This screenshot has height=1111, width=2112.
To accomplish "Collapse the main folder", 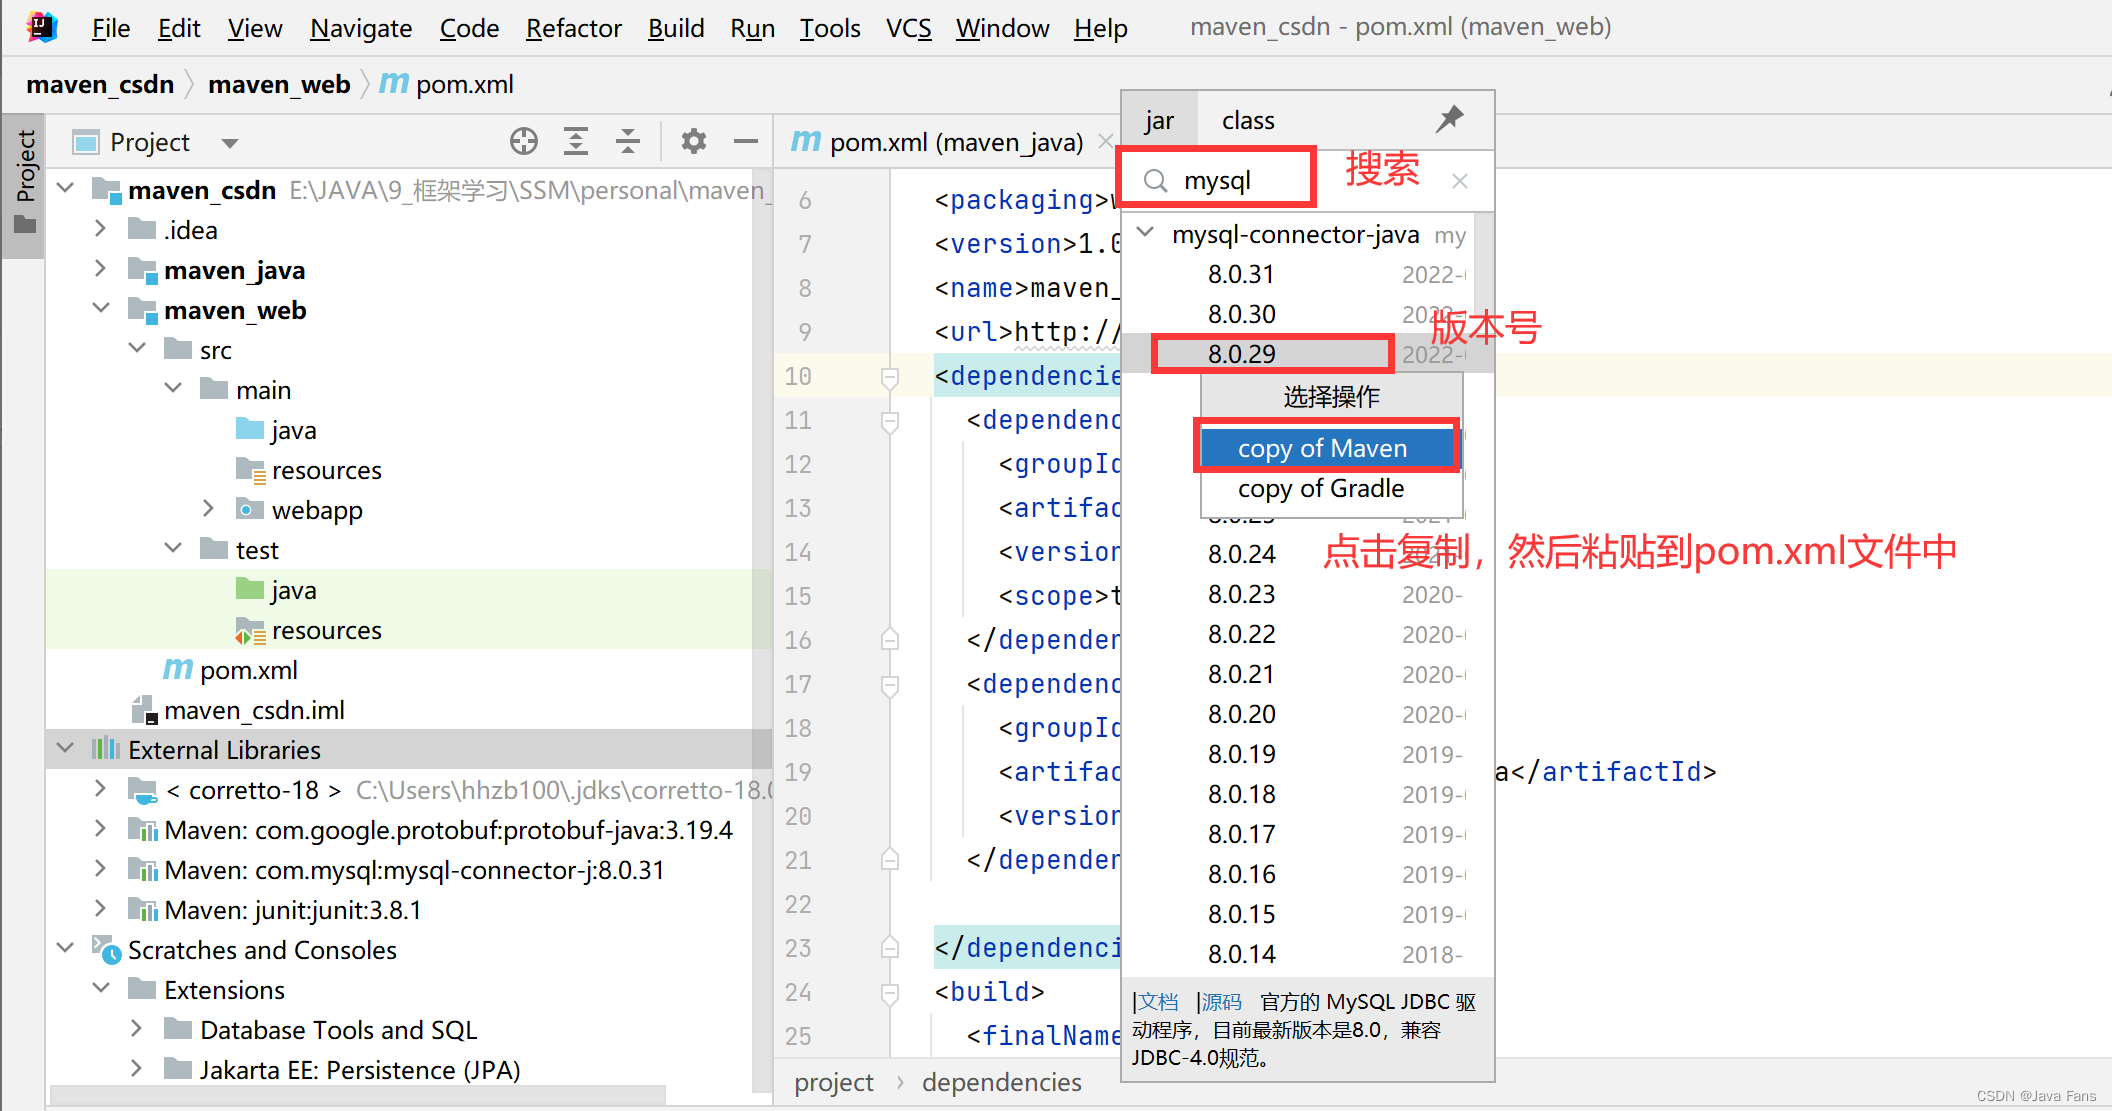I will (173, 388).
